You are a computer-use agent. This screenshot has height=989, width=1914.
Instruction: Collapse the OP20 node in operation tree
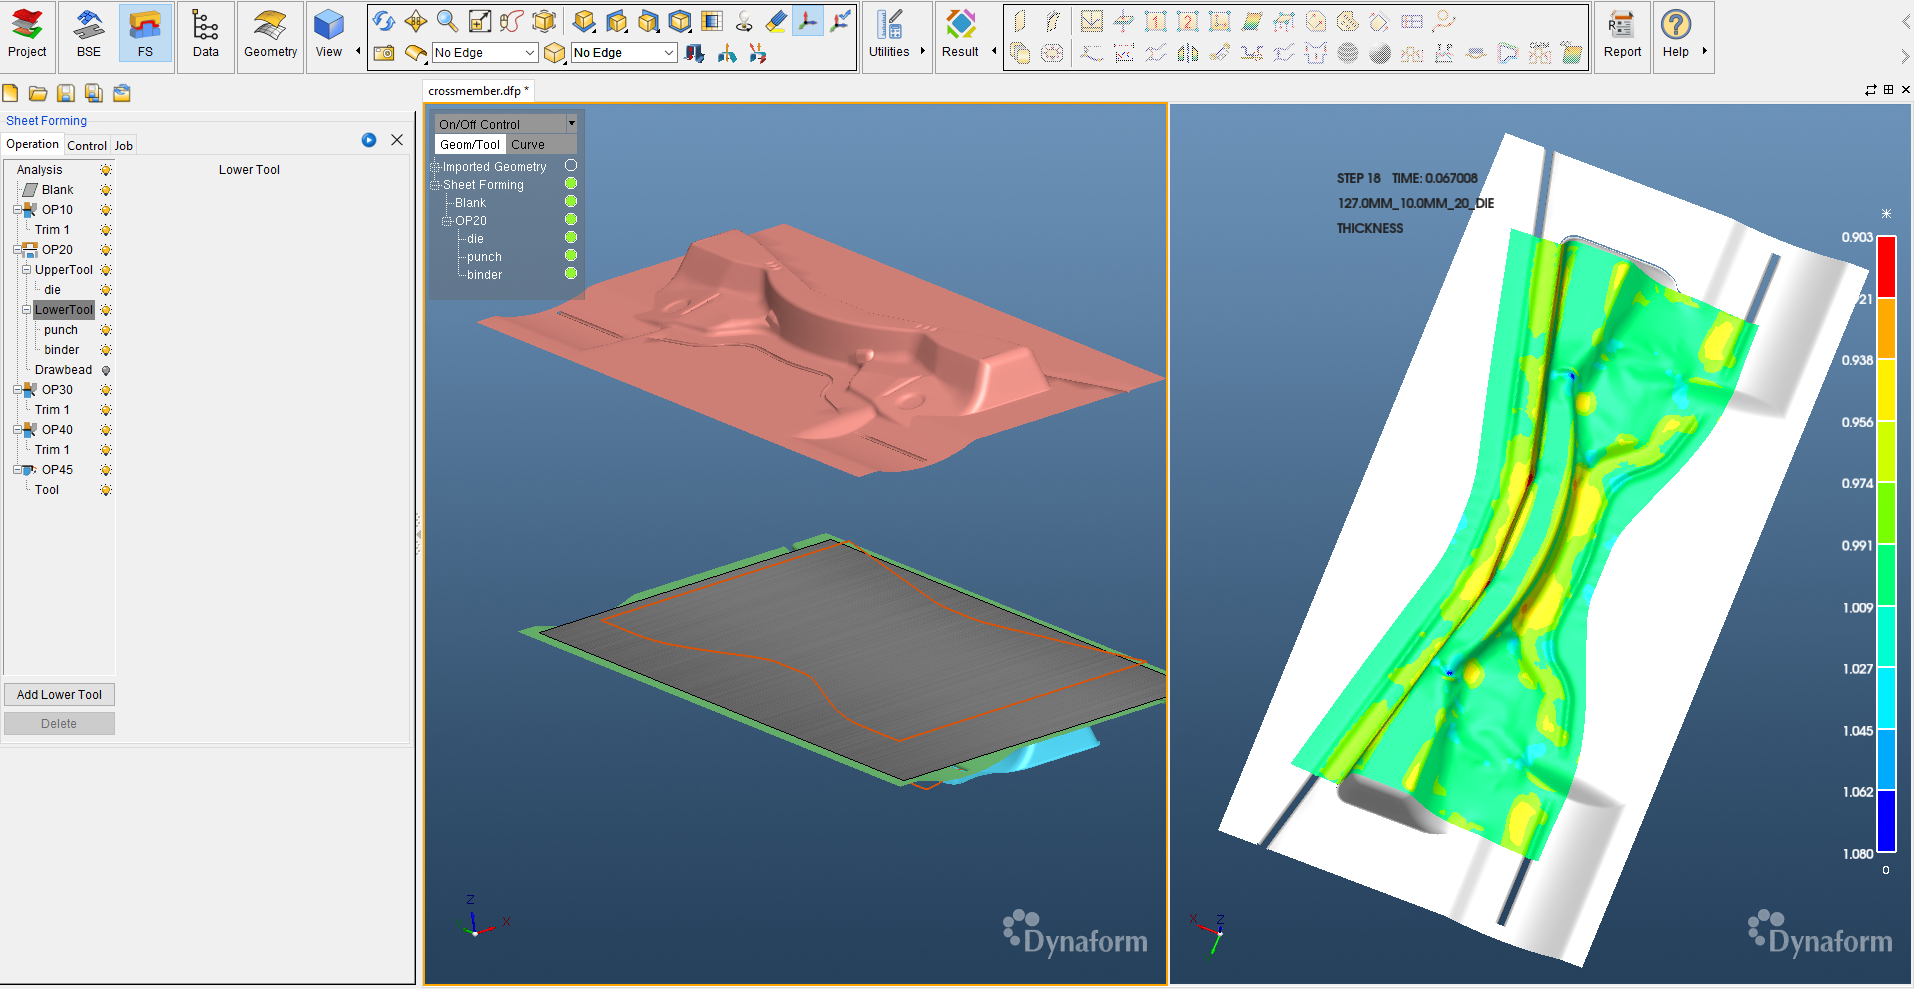(18, 250)
